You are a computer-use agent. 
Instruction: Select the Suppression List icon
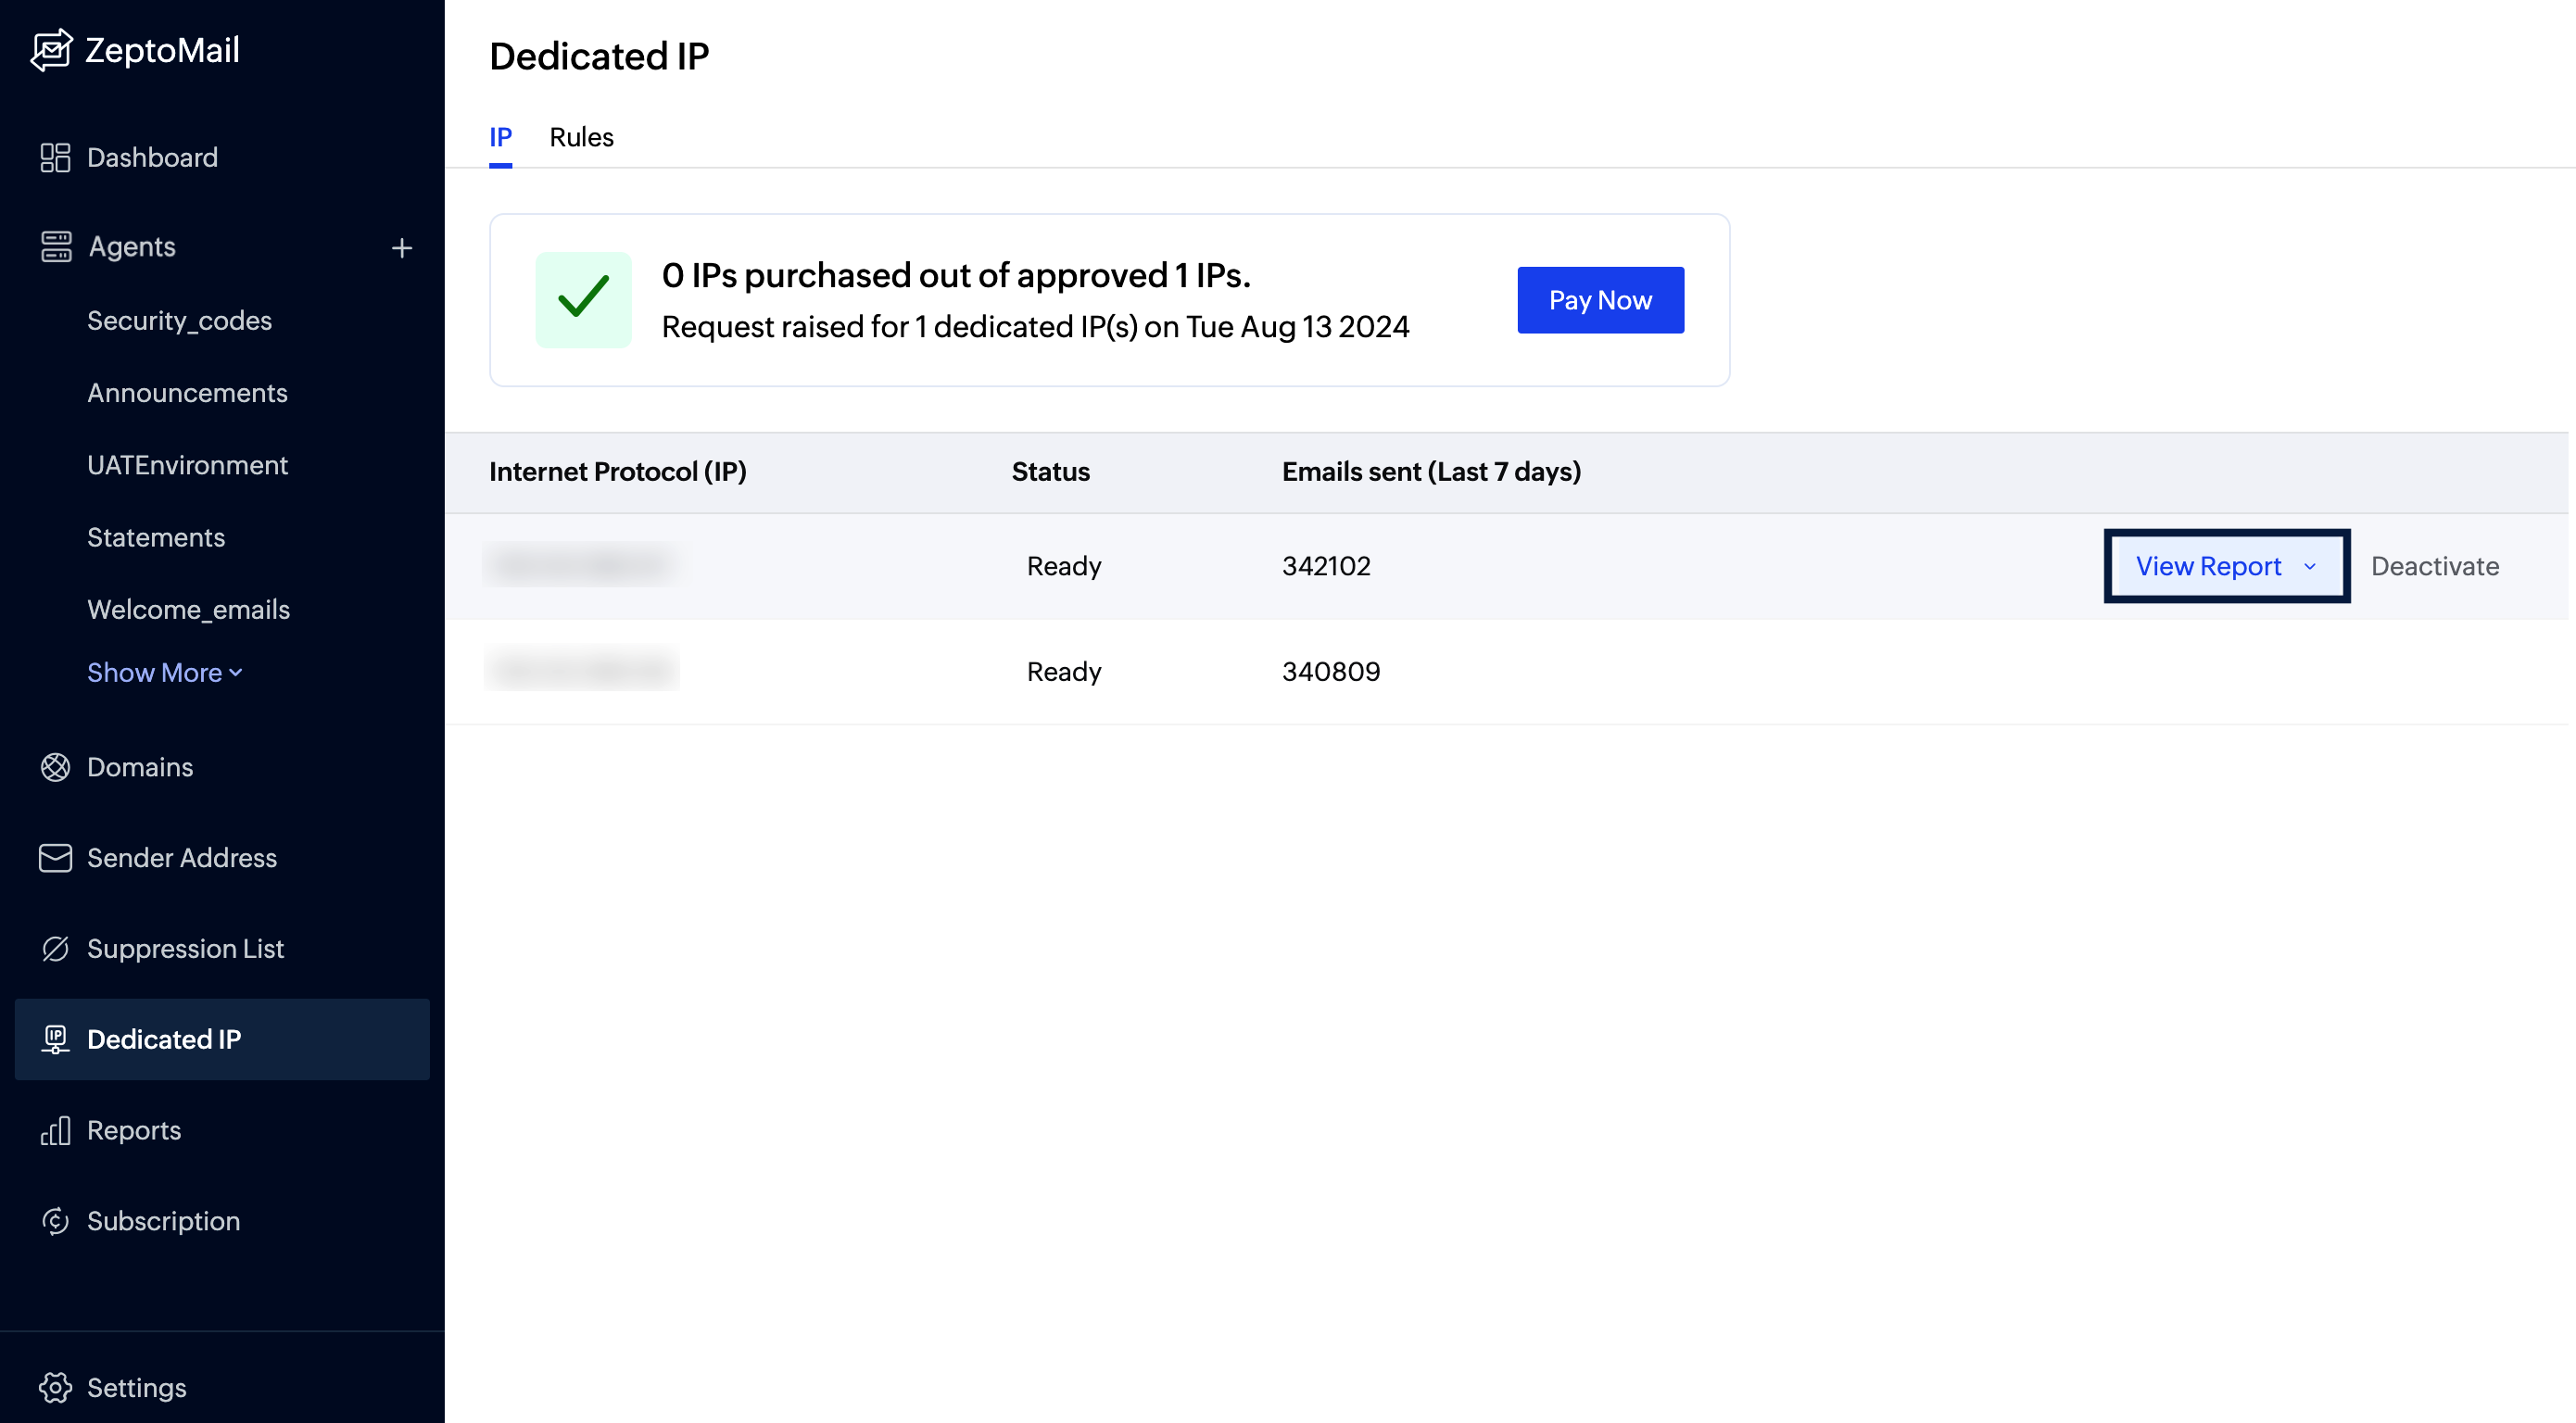pyautogui.click(x=55, y=948)
